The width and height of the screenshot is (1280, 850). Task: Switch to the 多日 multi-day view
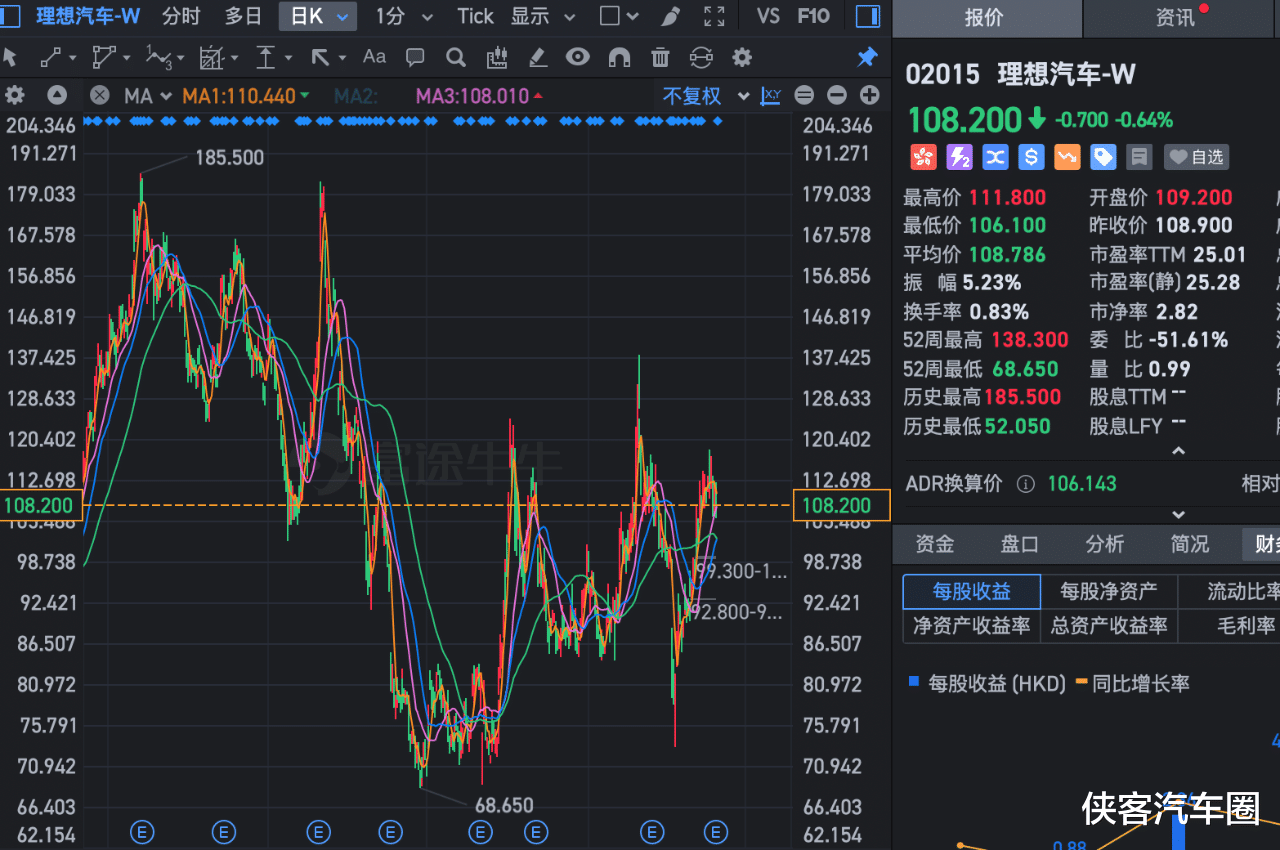click(243, 16)
